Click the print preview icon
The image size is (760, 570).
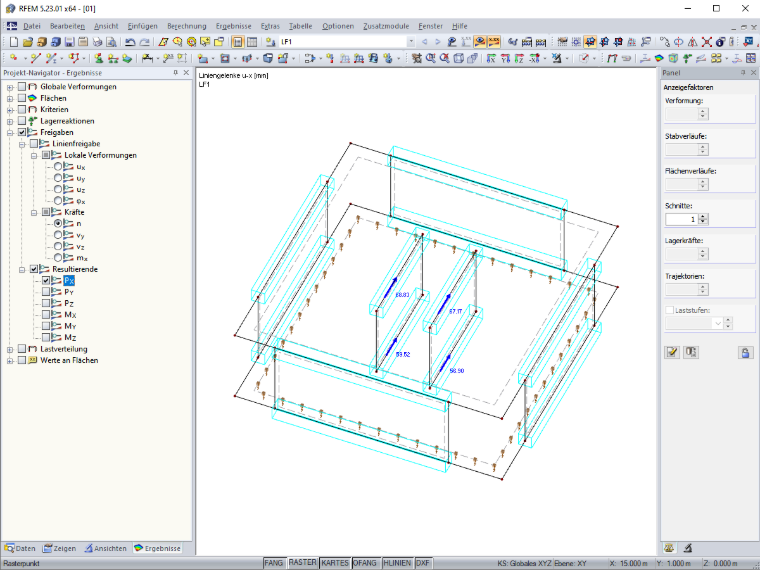coord(111,42)
